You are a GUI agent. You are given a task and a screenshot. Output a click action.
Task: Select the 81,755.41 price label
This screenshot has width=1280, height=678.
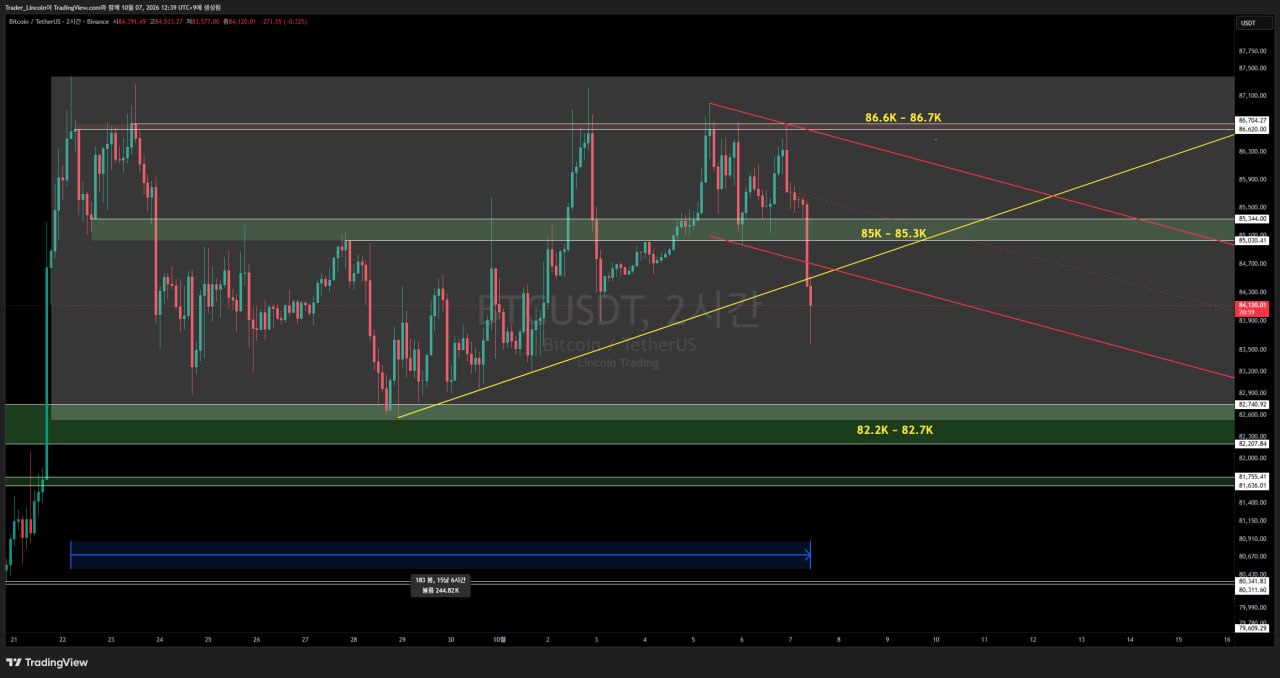(1252, 477)
